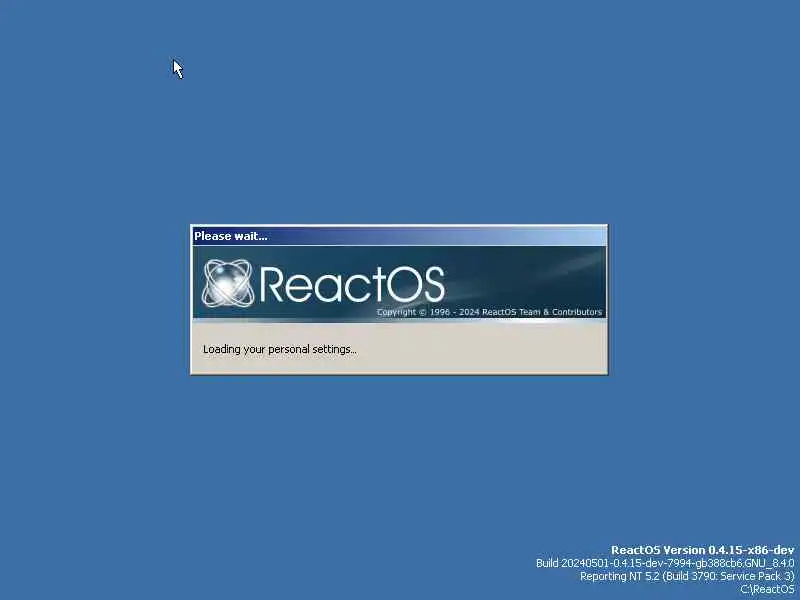The height and width of the screenshot is (600, 800).
Task: Click 'Reporting NT 5.2 (Build 3790' line
Action: pyautogui.click(x=687, y=576)
